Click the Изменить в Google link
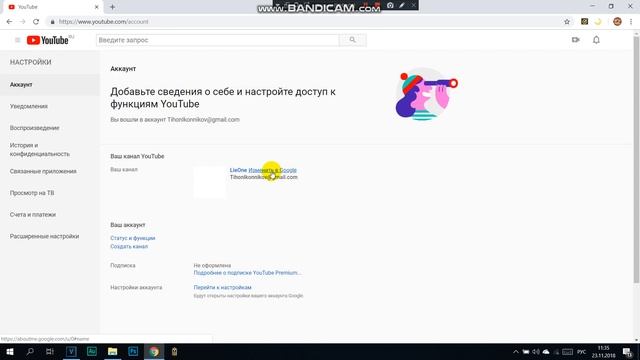This screenshot has height=360, width=640. tap(272, 170)
